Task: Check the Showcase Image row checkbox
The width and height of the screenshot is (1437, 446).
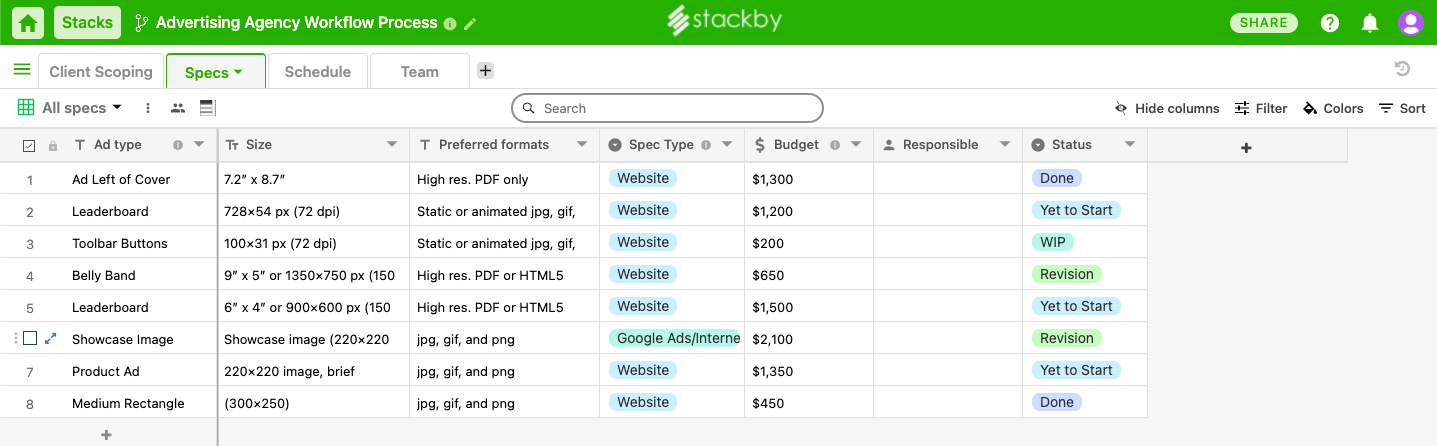Action: click(x=30, y=338)
